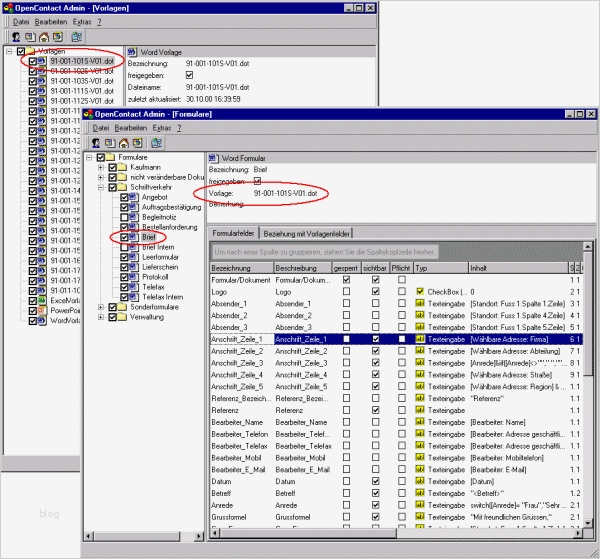
Task: Toggle sichtbar checkbox in Betreff row
Action: click(x=376, y=493)
